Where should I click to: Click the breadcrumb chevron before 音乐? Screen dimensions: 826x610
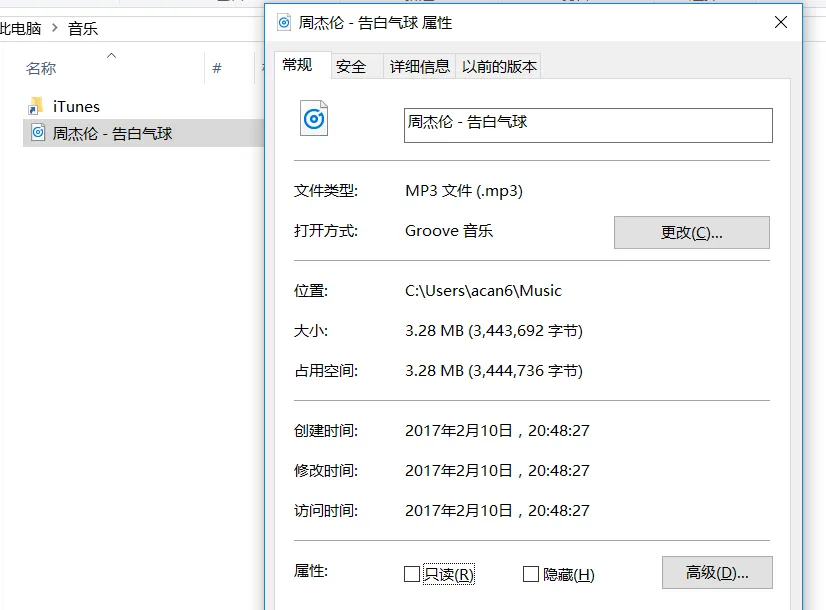point(55,27)
